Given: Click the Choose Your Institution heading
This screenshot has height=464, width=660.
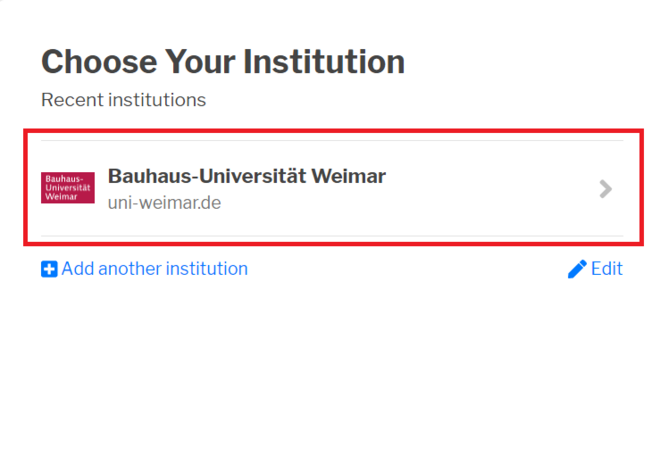Looking at the screenshot, I should click(x=223, y=62).
